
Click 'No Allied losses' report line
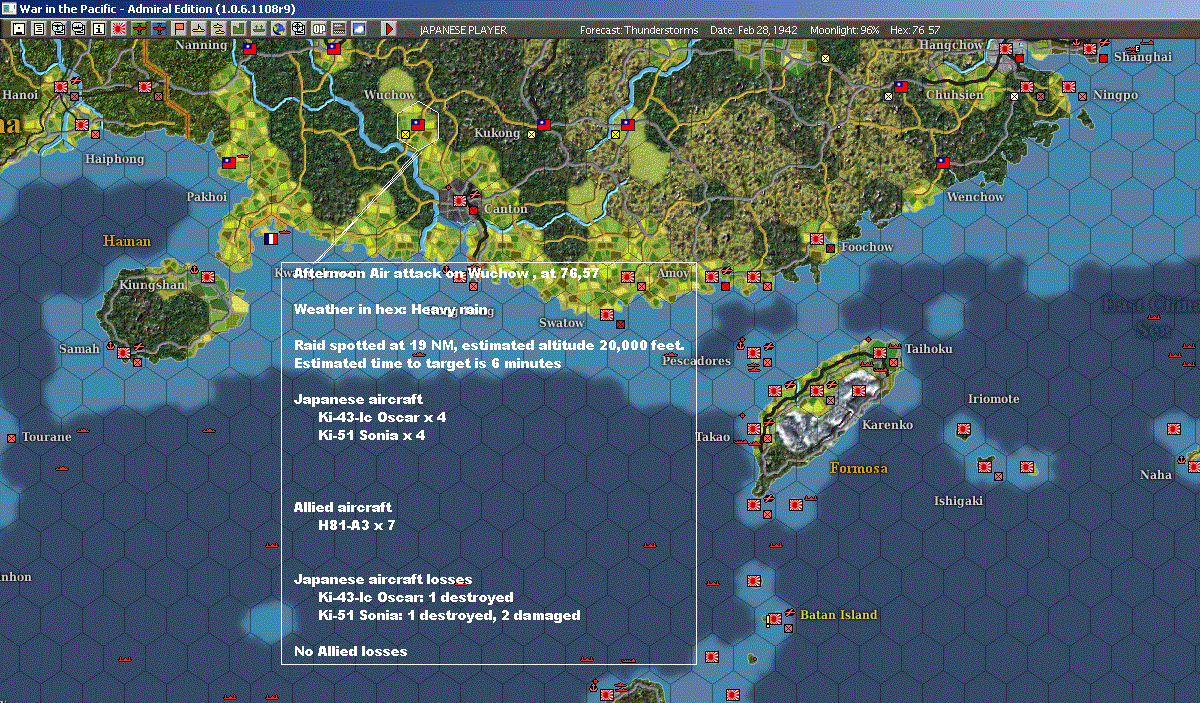coord(350,651)
